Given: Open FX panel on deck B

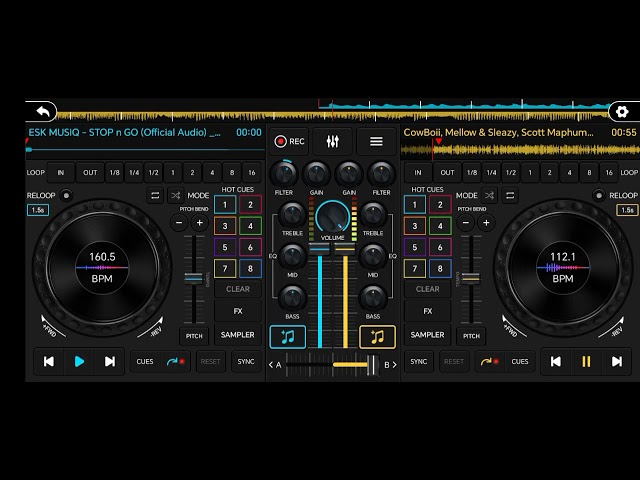Looking at the screenshot, I should tap(427, 311).
